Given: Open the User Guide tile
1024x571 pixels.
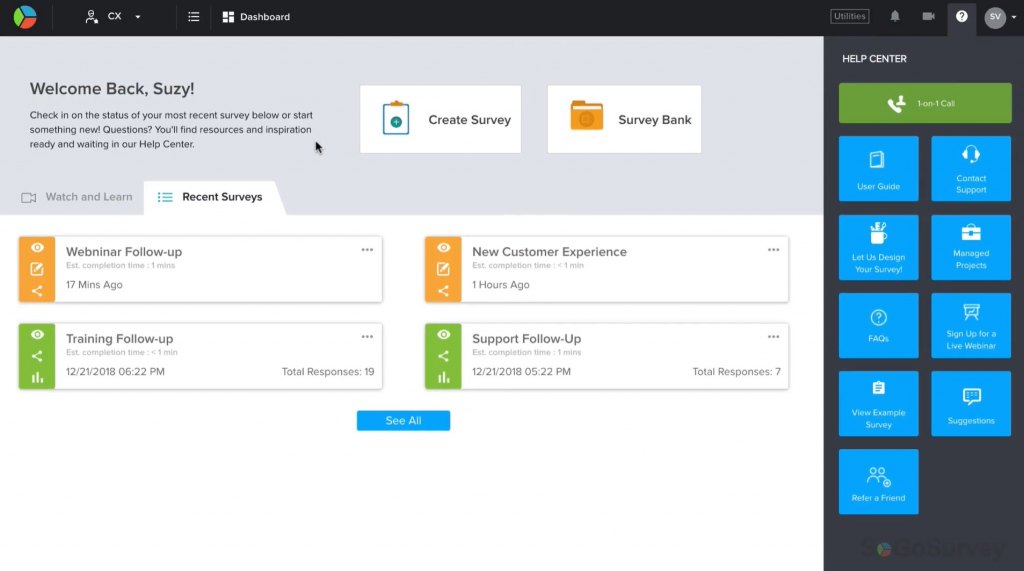Looking at the screenshot, I should (878, 169).
